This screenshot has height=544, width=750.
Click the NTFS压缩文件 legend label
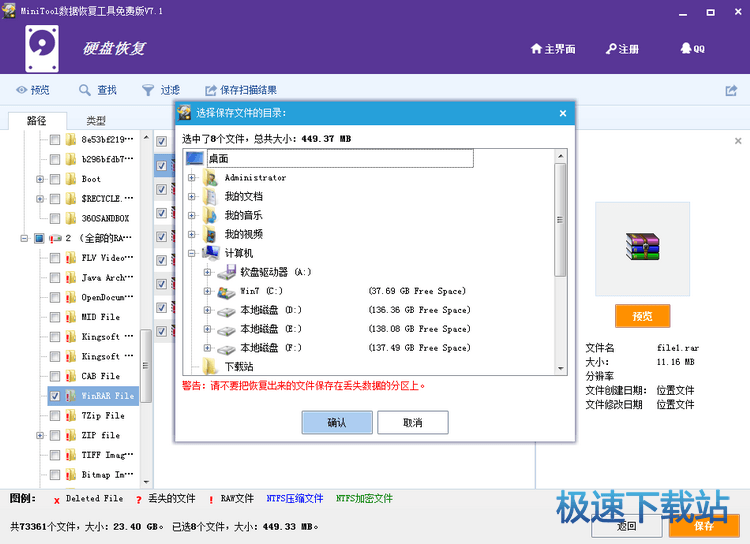coord(295,499)
